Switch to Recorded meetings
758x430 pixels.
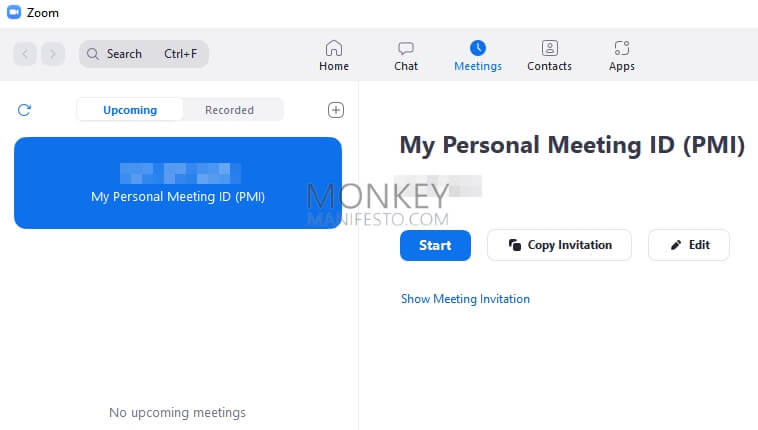(x=230, y=110)
